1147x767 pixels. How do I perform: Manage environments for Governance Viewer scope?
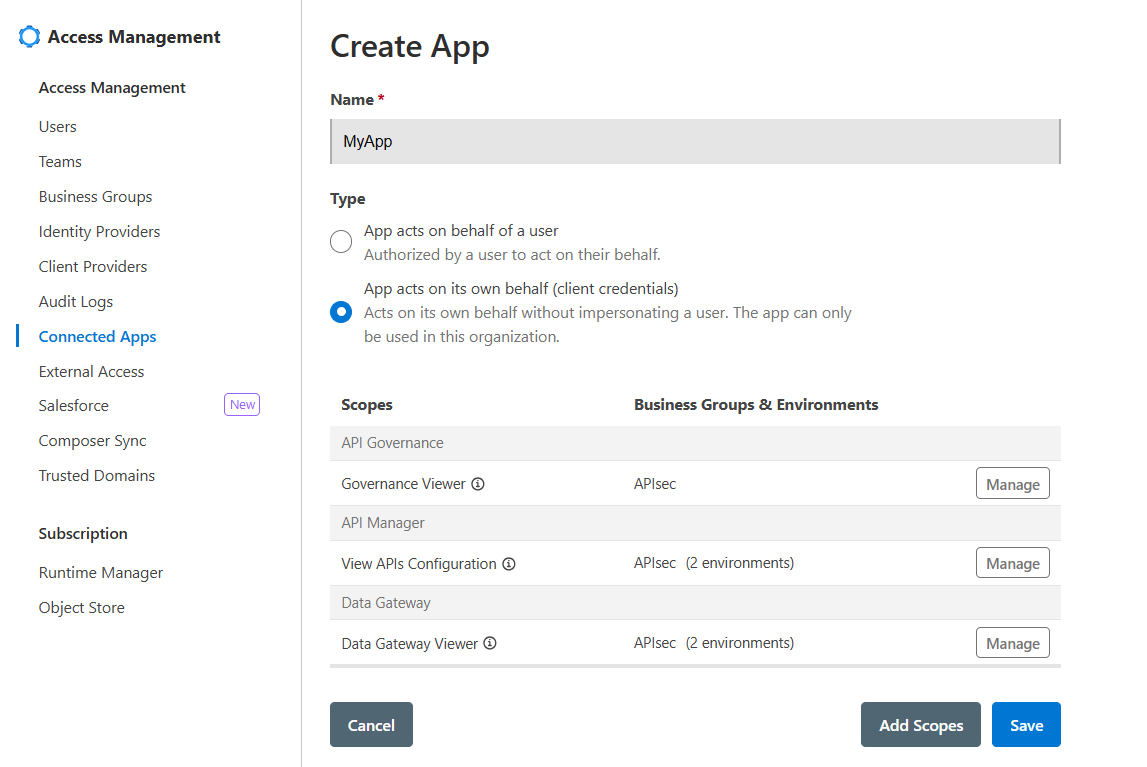click(x=1012, y=483)
